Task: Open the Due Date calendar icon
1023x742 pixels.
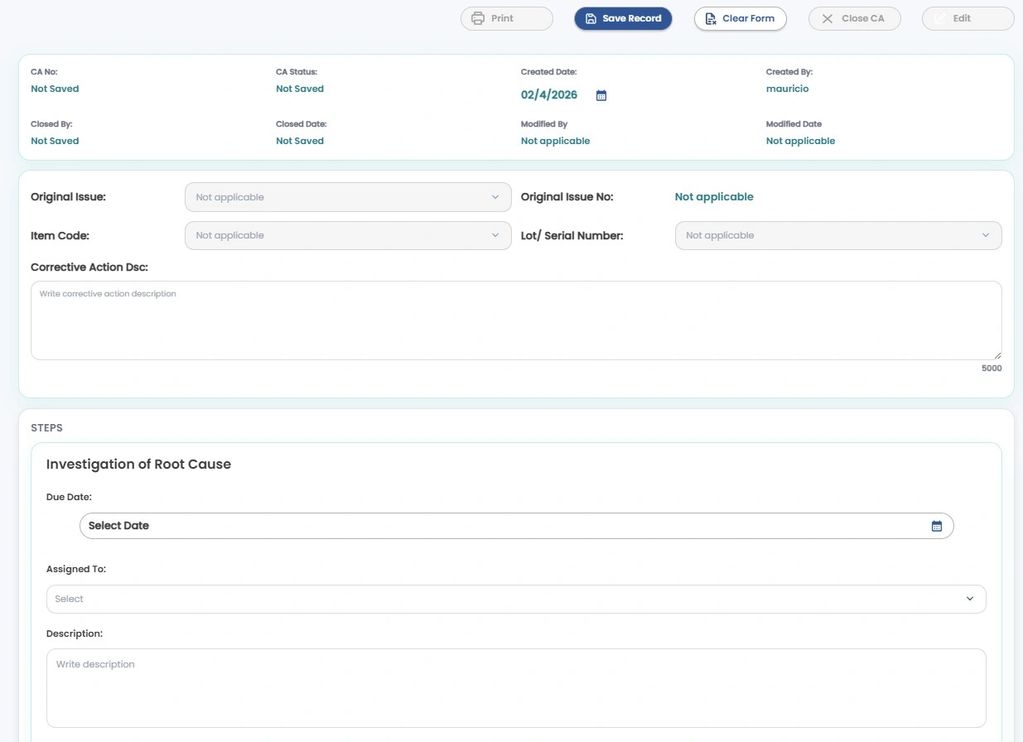Action: [936, 526]
